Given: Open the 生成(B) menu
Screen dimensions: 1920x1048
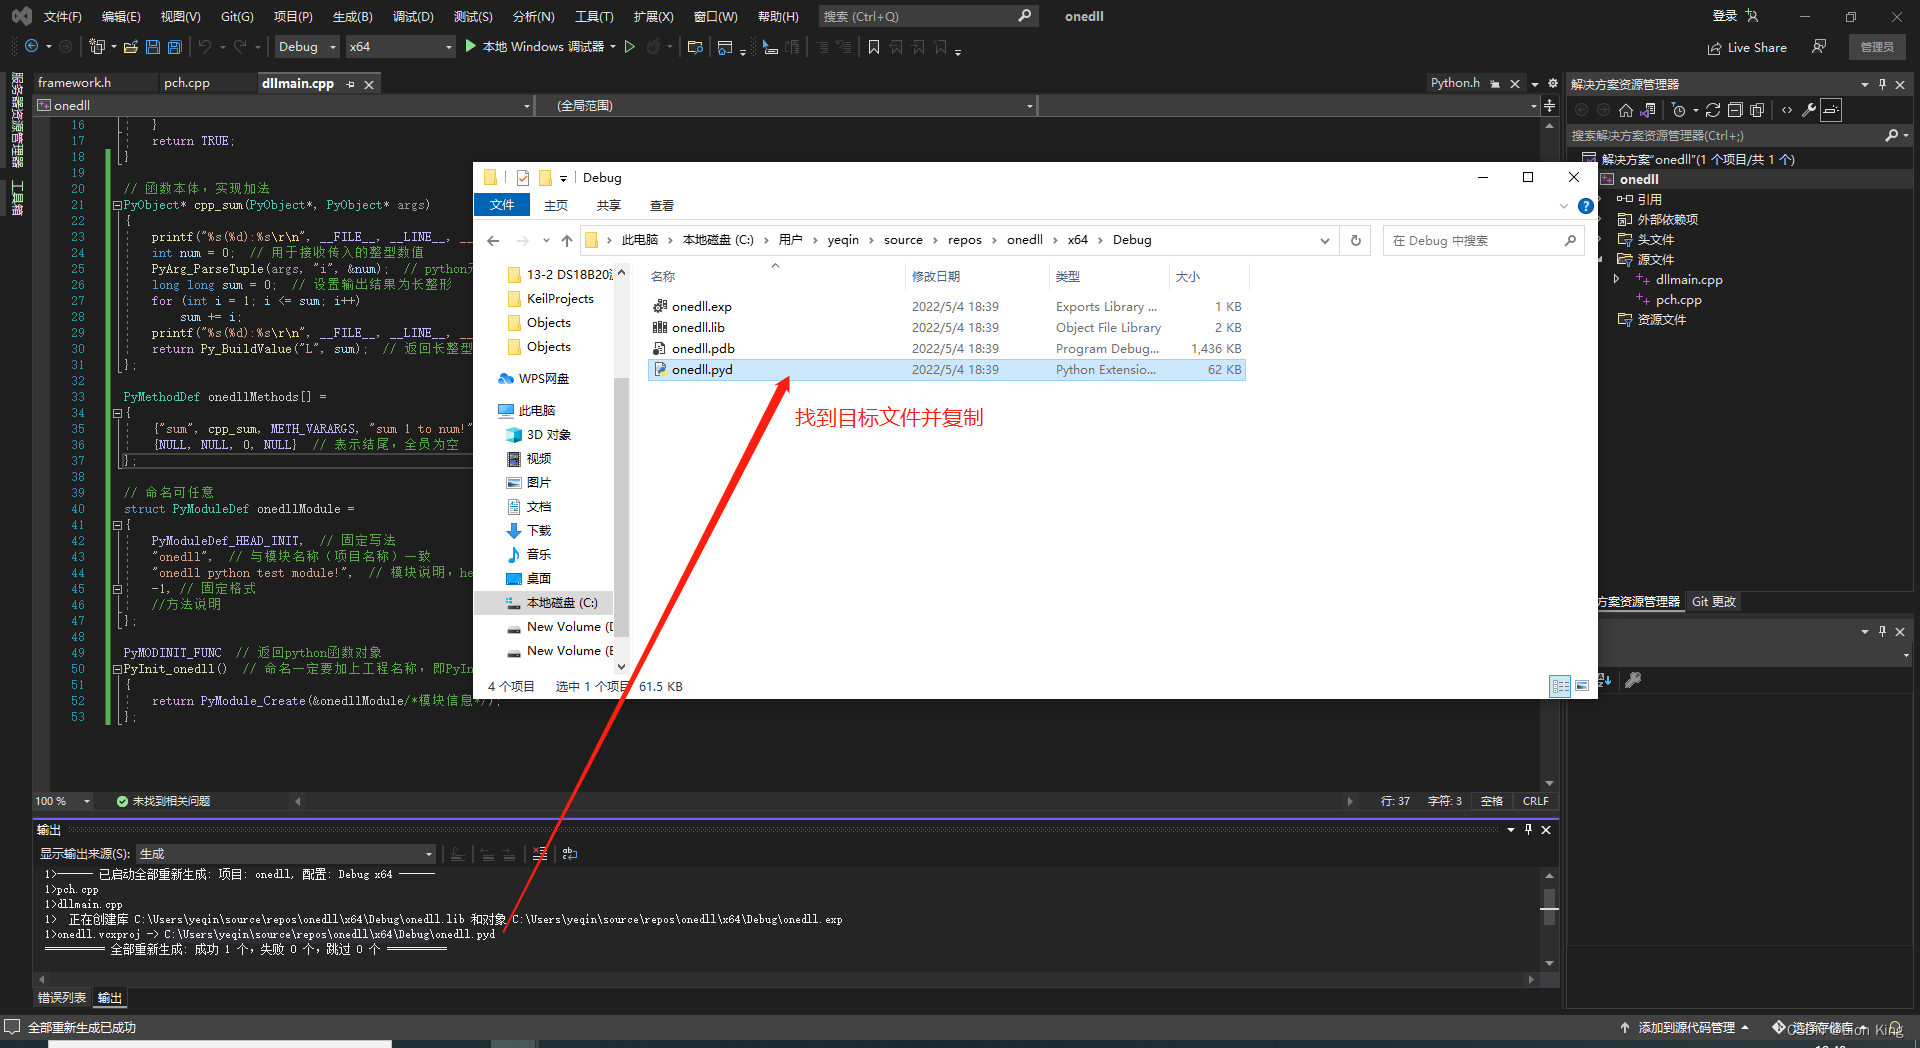Looking at the screenshot, I should coord(352,16).
